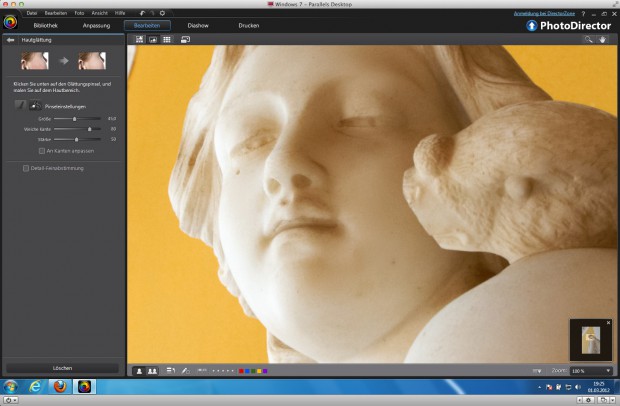Open the toolbar options dropdown left of Zoom
The width and height of the screenshot is (620, 406).
tap(537, 371)
